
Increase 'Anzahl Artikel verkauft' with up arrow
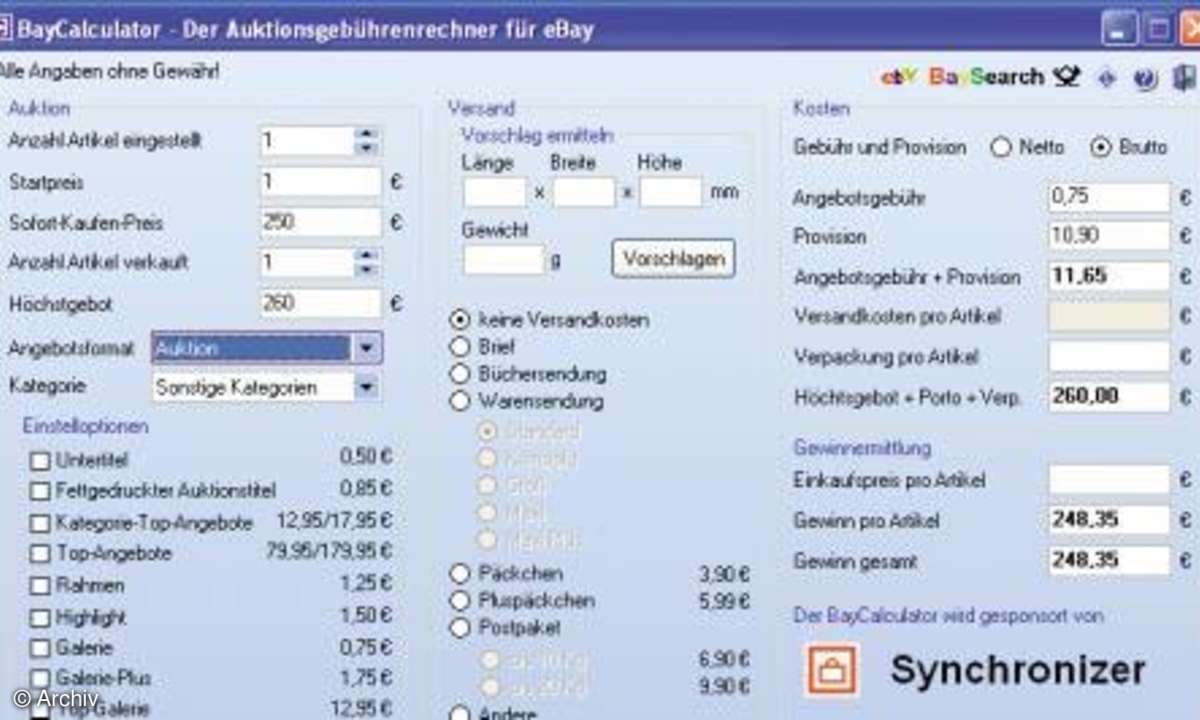(x=367, y=255)
